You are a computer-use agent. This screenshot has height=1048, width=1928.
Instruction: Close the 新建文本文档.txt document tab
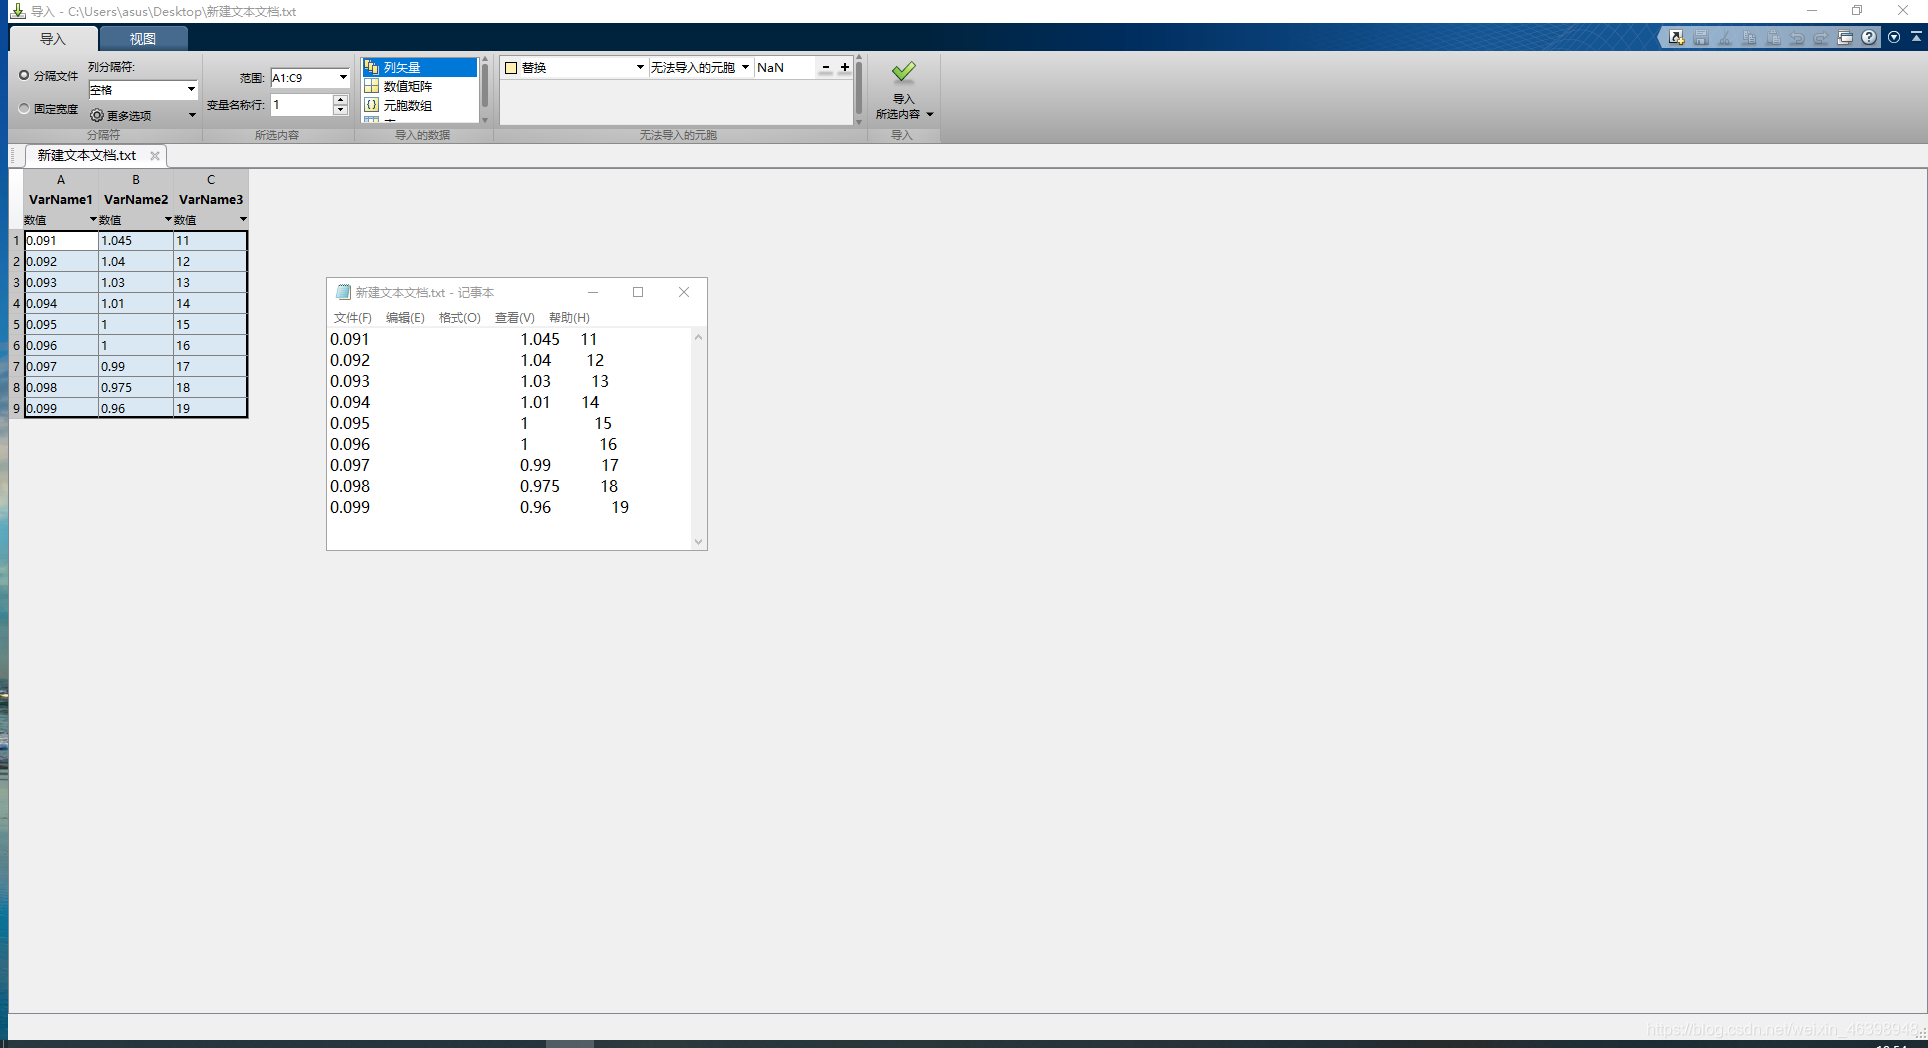click(x=155, y=156)
